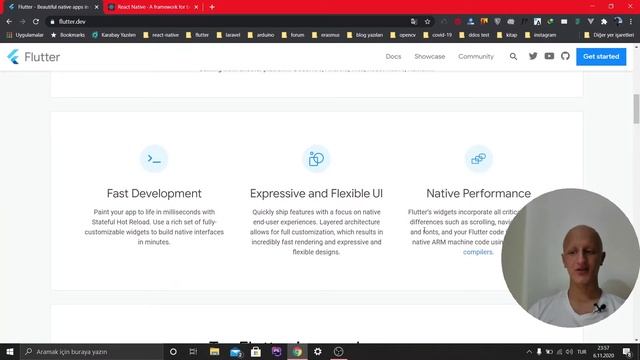The width and height of the screenshot is (640, 360).
Task: Open the Windows Start menu
Action: [x=10, y=351]
